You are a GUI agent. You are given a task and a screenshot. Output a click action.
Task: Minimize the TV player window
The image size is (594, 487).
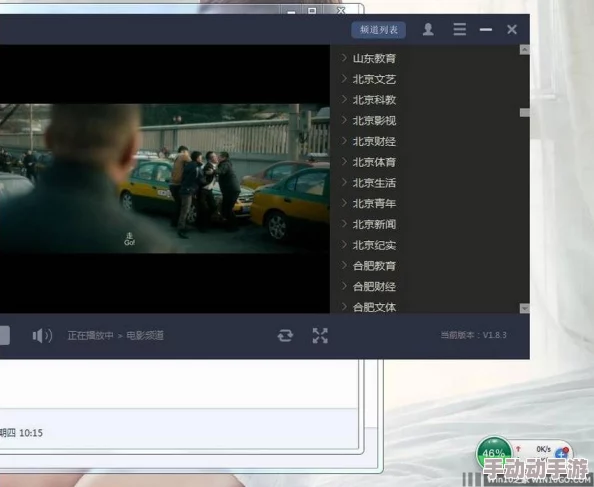[486, 30]
